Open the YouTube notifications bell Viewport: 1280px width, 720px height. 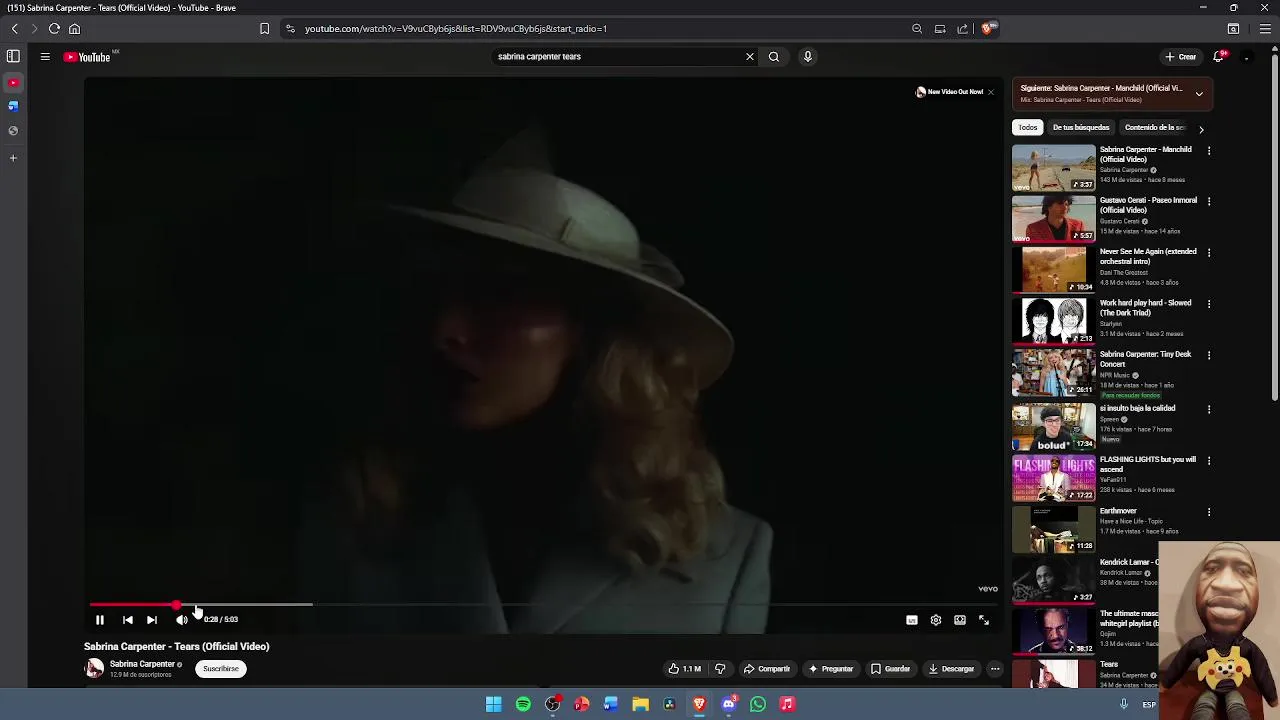tap(1219, 57)
